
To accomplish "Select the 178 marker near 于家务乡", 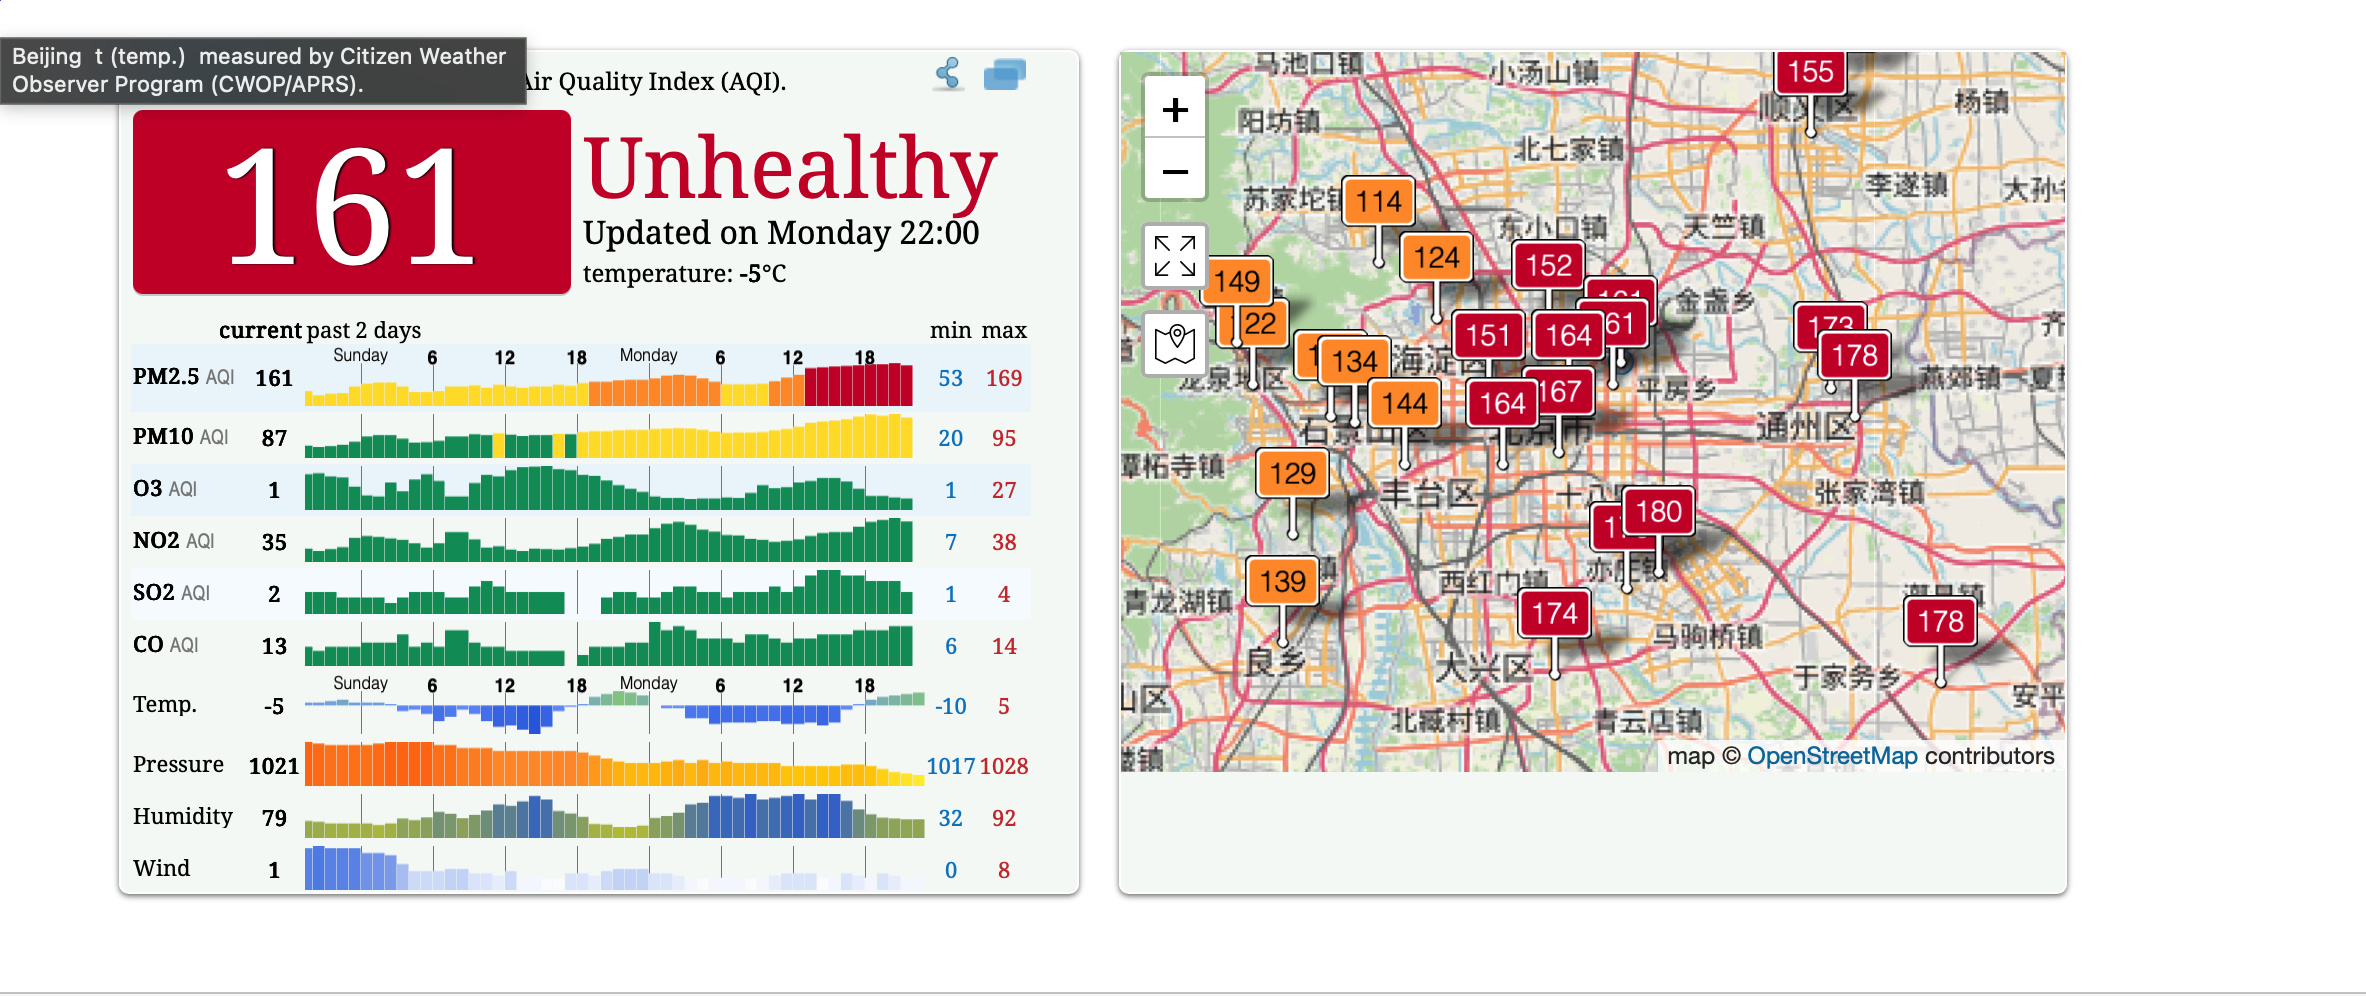I will click(x=1940, y=621).
